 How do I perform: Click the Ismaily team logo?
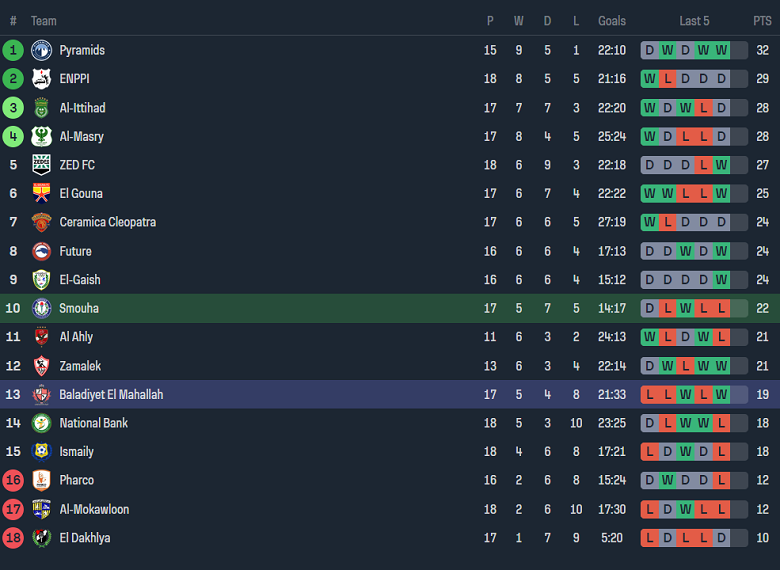[41, 452]
